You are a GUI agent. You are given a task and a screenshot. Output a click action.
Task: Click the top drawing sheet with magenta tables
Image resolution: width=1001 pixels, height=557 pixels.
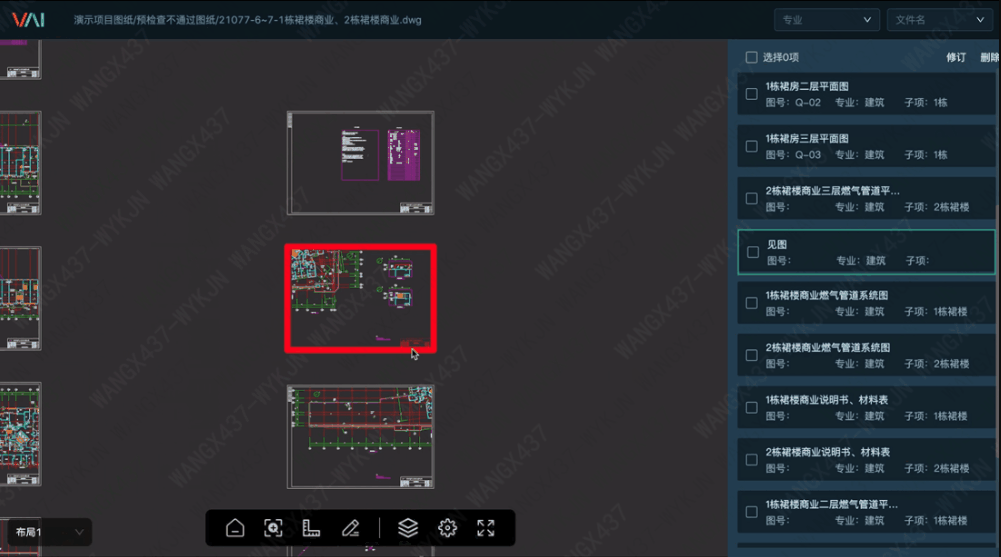point(360,162)
